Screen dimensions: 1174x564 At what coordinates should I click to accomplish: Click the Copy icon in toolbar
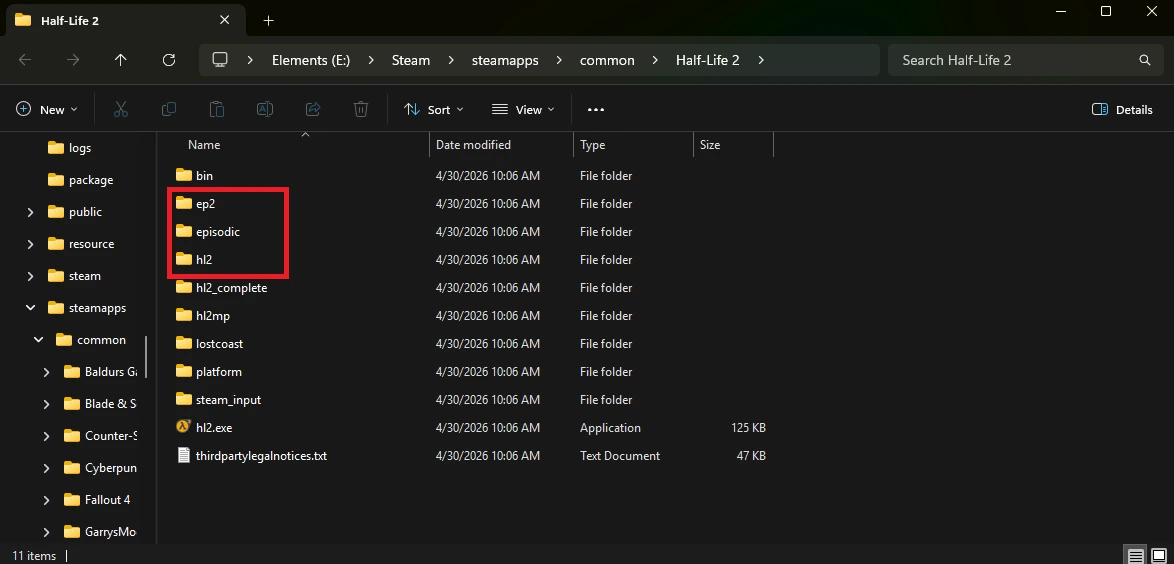tap(169, 109)
